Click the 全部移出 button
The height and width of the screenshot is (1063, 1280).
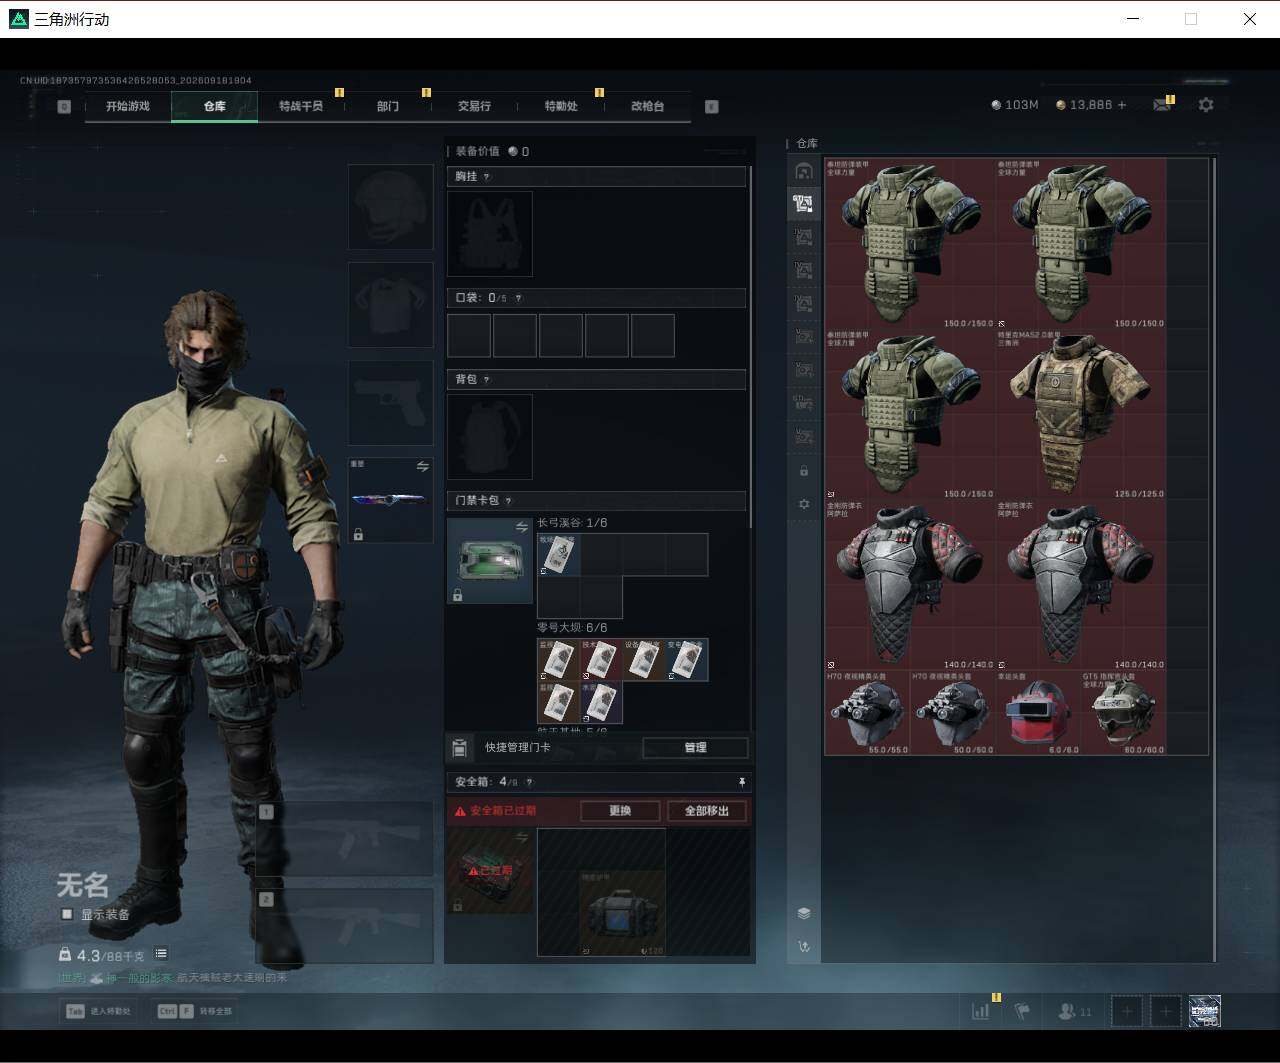point(707,811)
